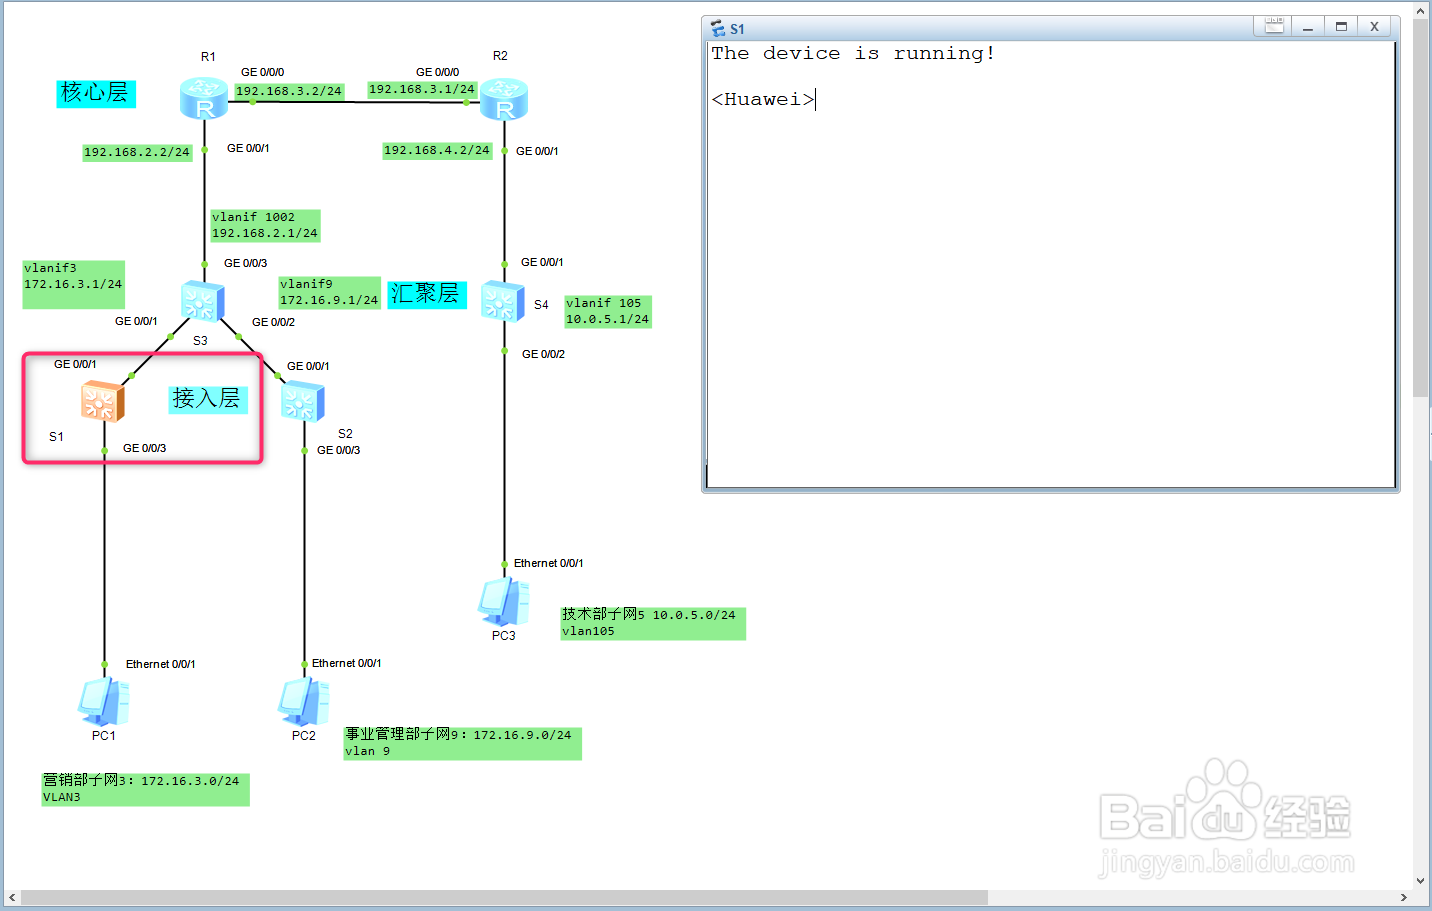Click the 192.168.3.1/24 address label
1432x911 pixels.
click(x=421, y=89)
